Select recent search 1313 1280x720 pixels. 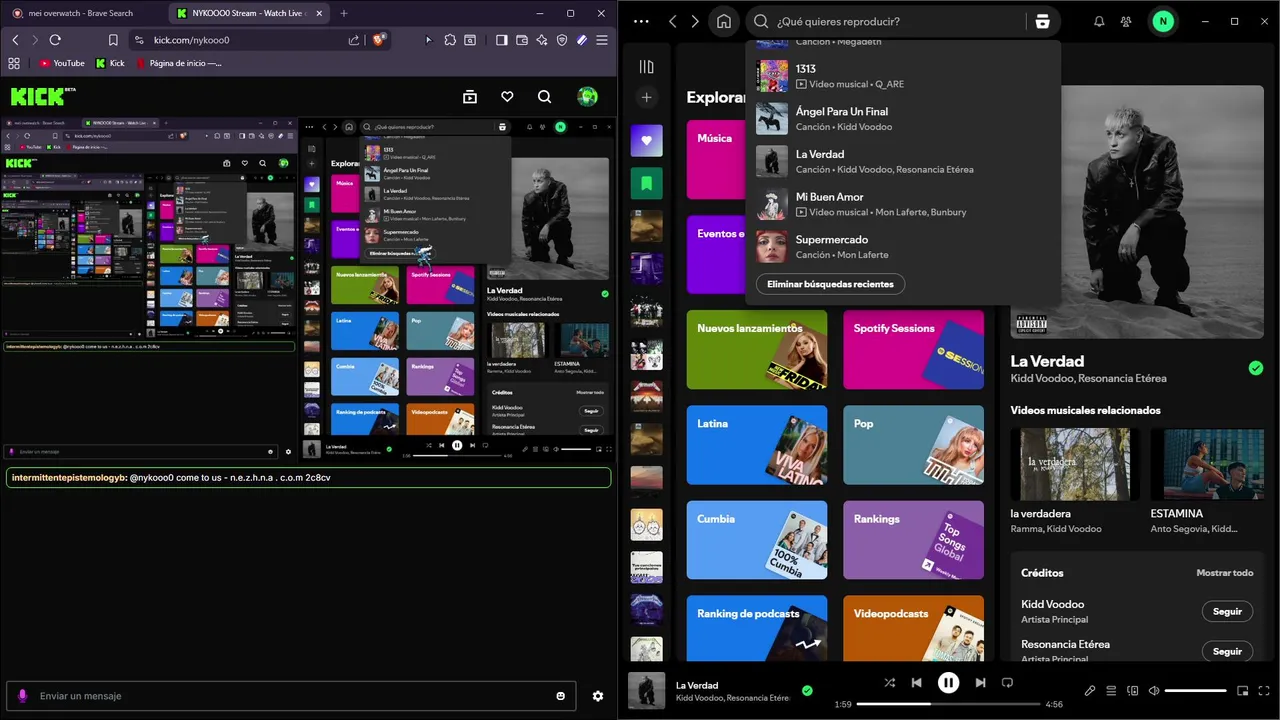click(902, 76)
